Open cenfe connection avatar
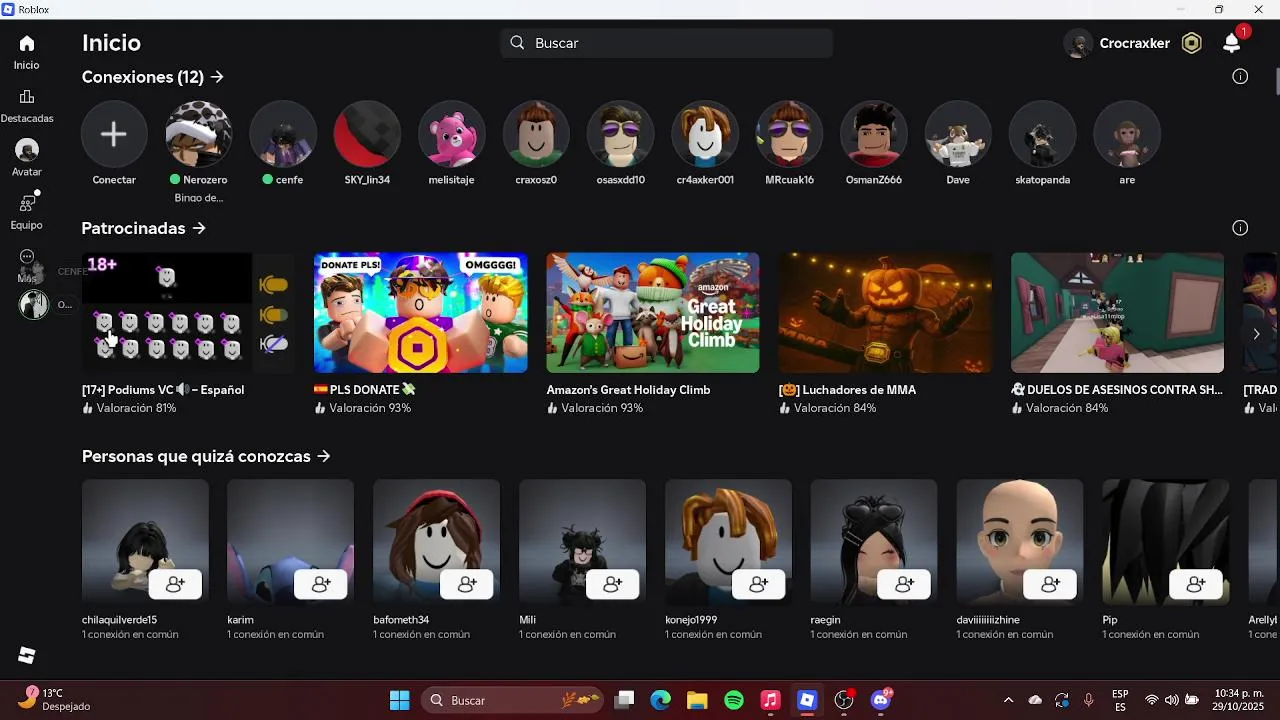 (x=283, y=134)
